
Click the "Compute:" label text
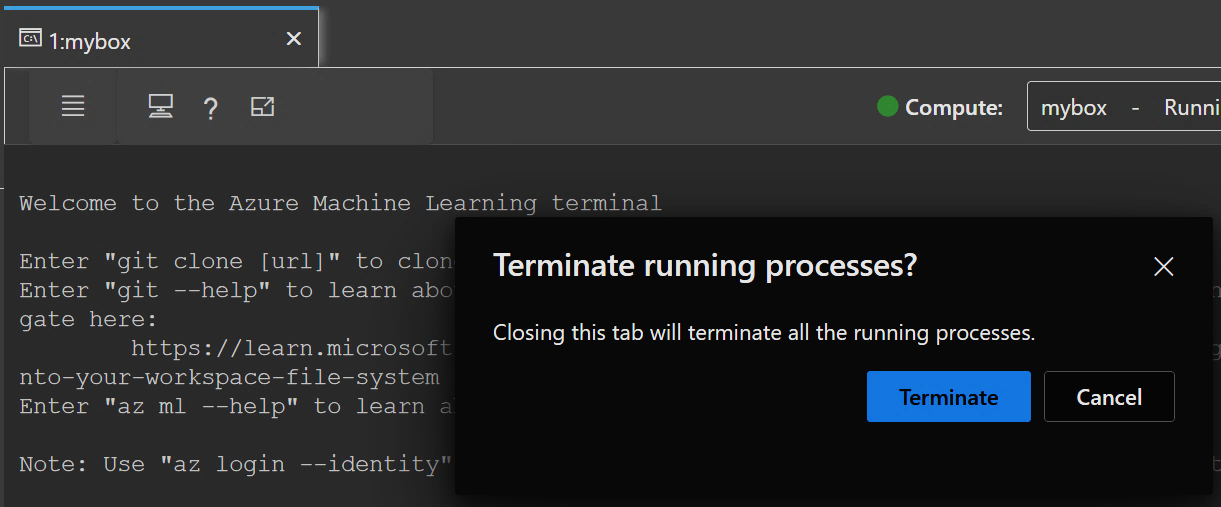point(954,108)
